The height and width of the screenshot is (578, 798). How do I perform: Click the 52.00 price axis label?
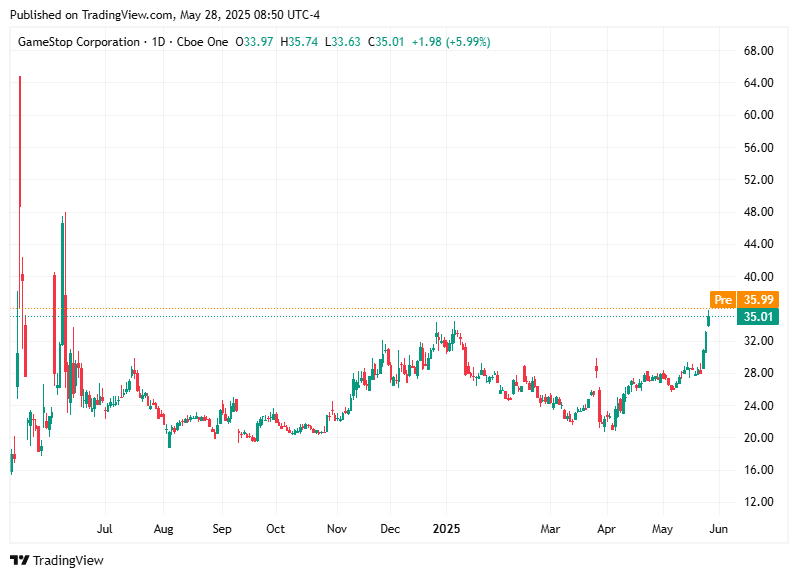point(758,180)
